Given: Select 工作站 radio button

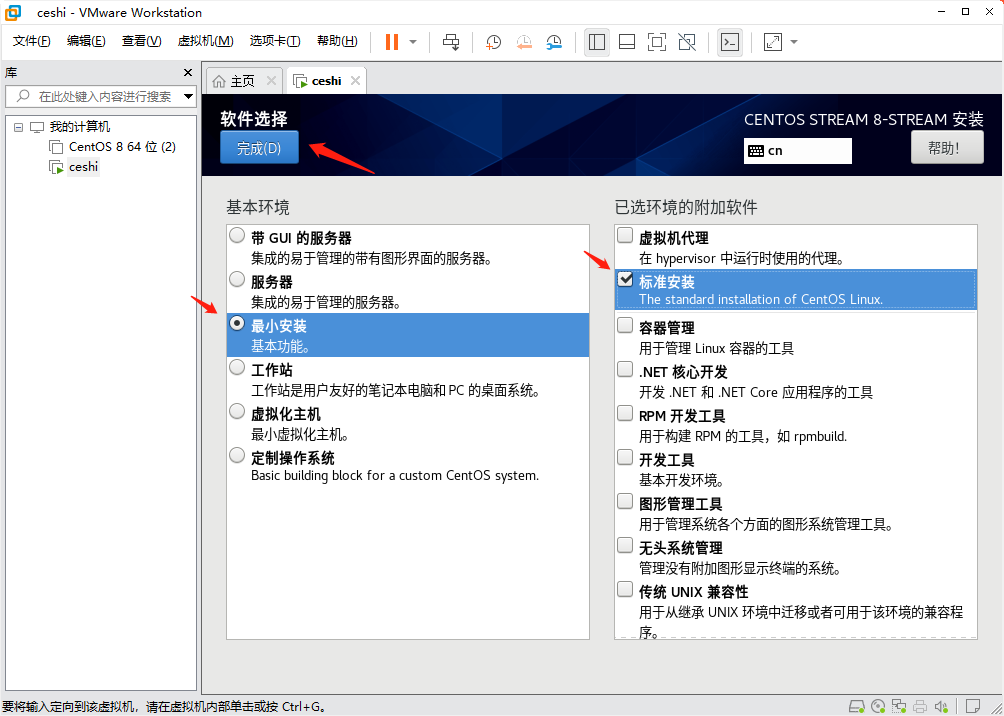Looking at the screenshot, I should point(237,368).
